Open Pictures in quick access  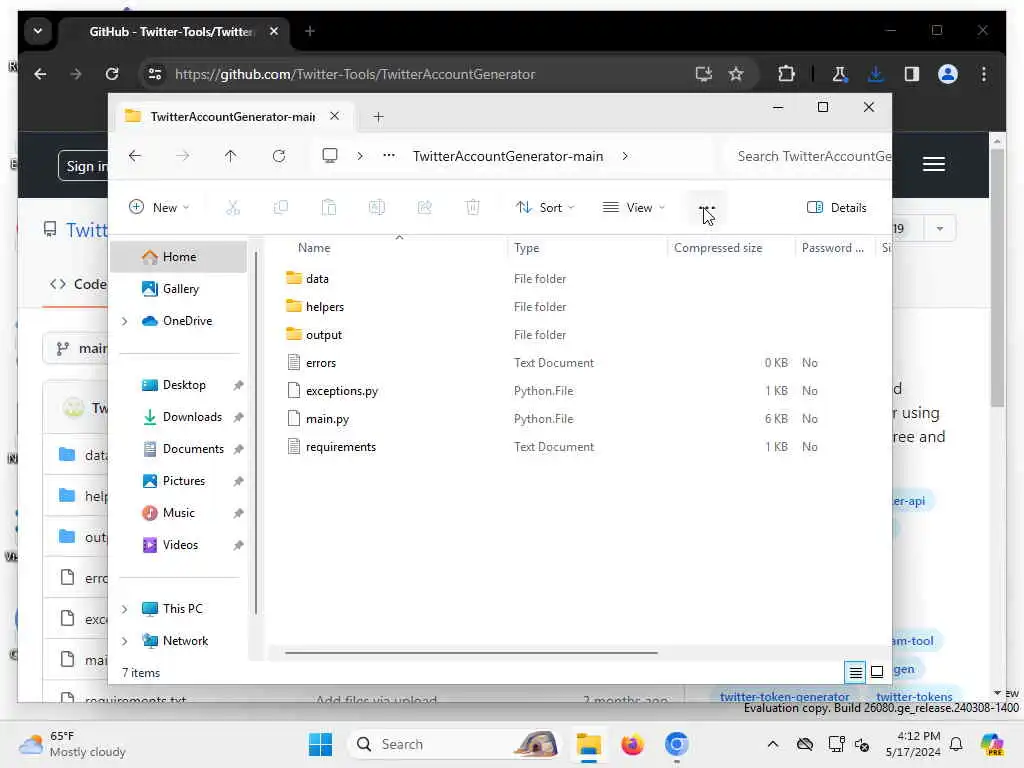click(178, 481)
